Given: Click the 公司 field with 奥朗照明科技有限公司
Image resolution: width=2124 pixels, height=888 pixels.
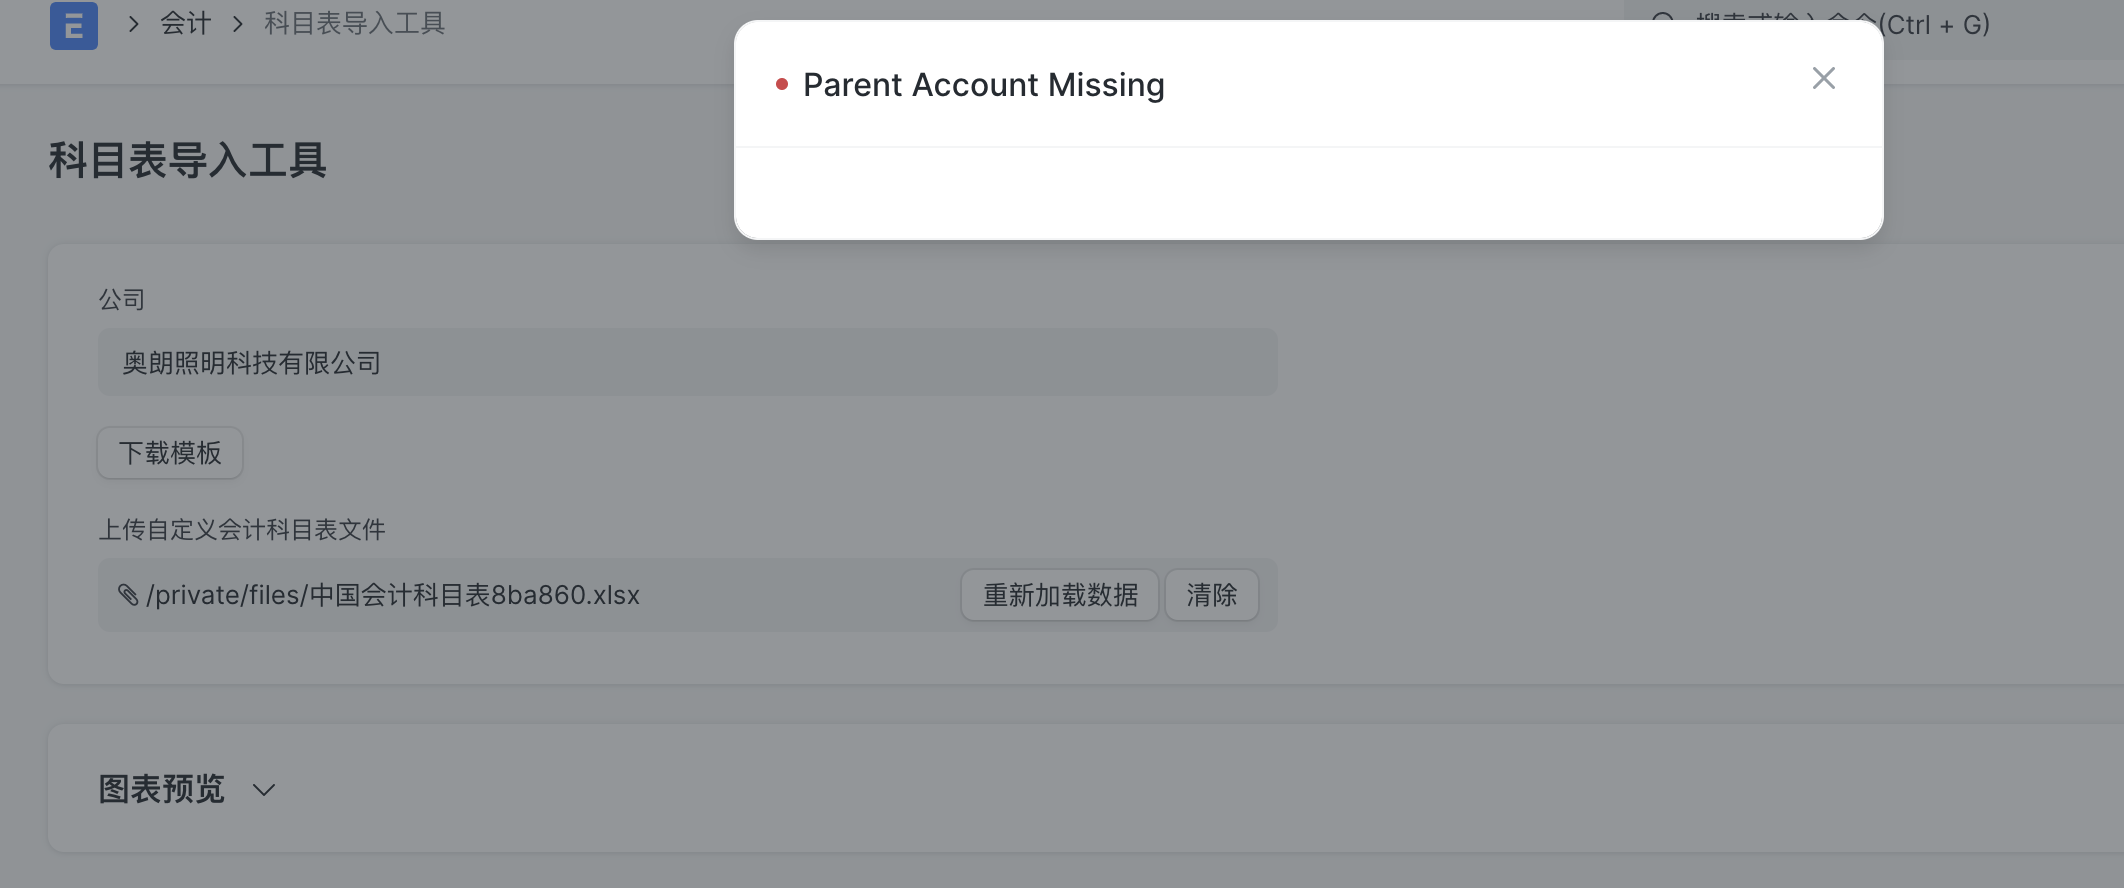Looking at the screenshot, I should tap(687, 362).
